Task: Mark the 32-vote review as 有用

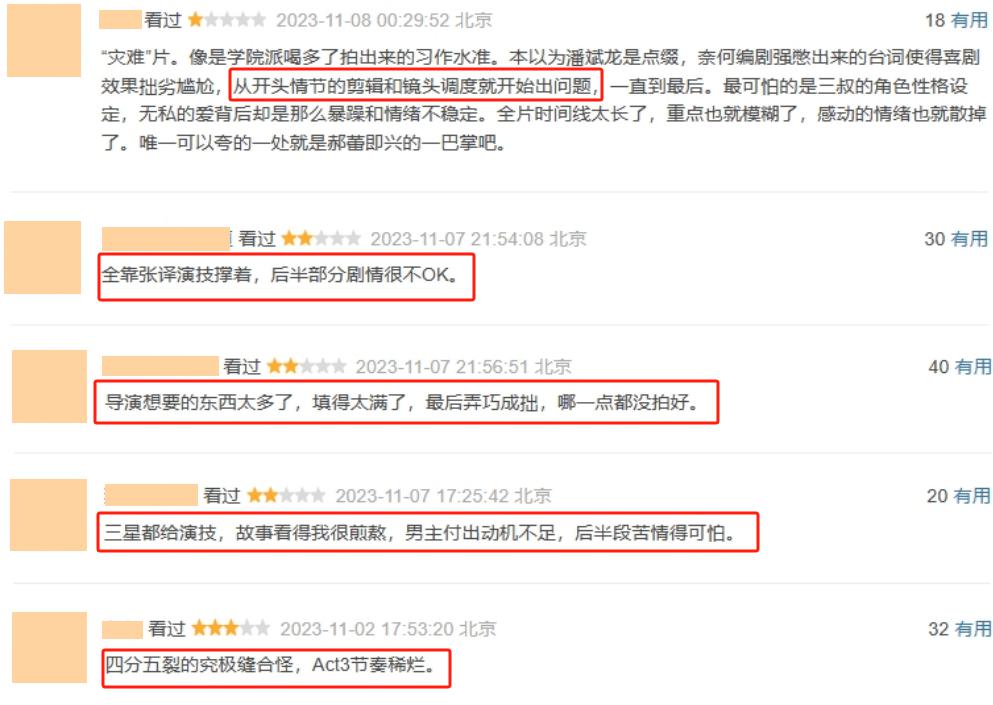Action: 973,629
